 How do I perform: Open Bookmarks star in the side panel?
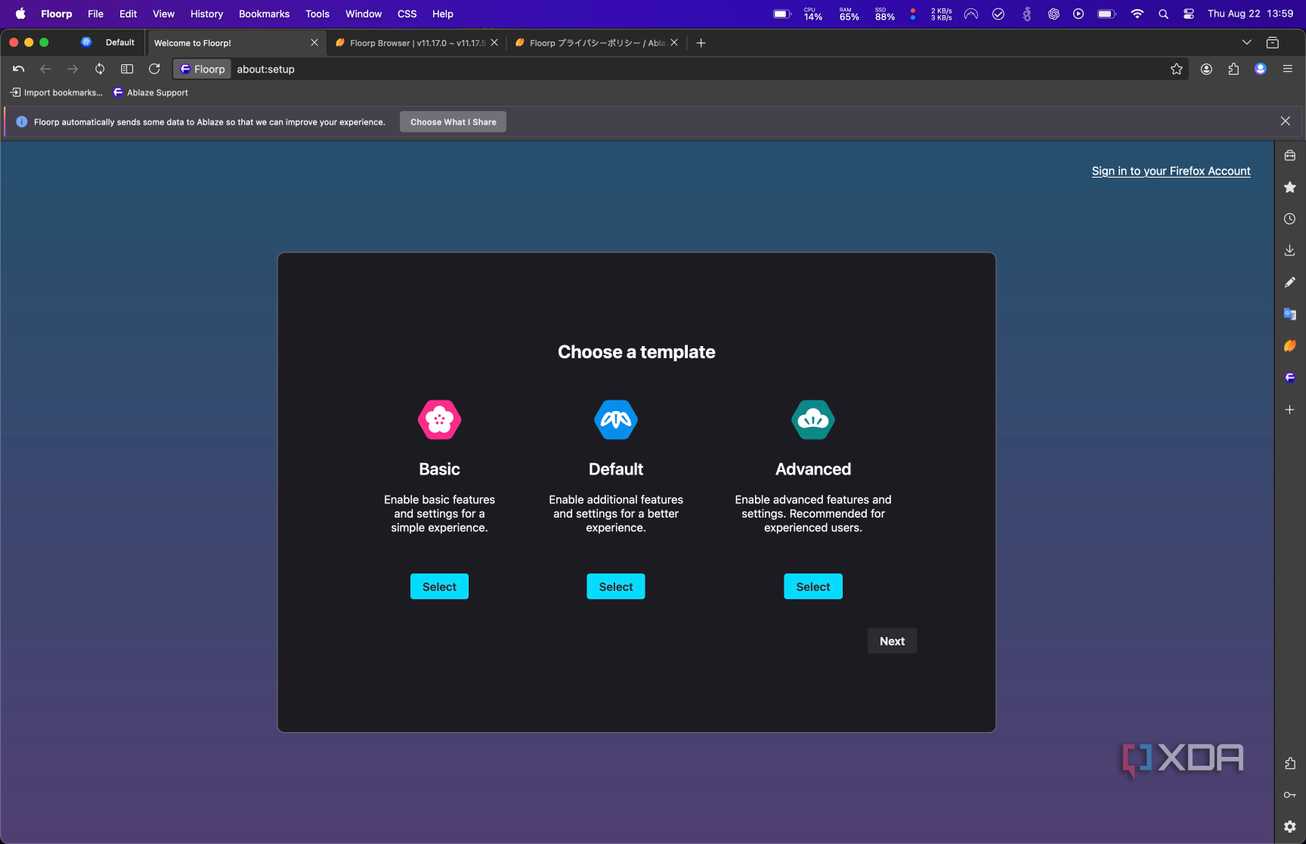pyautogui.click(x=1290, y=187)
